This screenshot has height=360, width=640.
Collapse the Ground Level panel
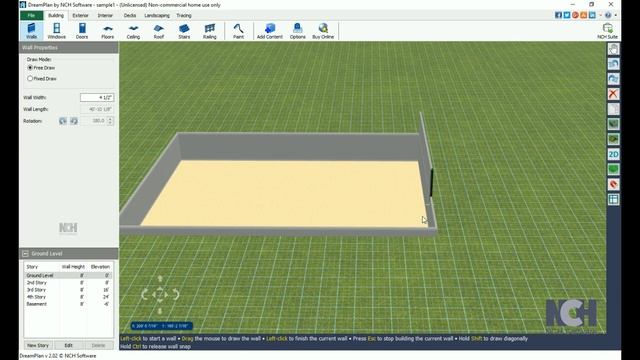[x=25, y=253]
